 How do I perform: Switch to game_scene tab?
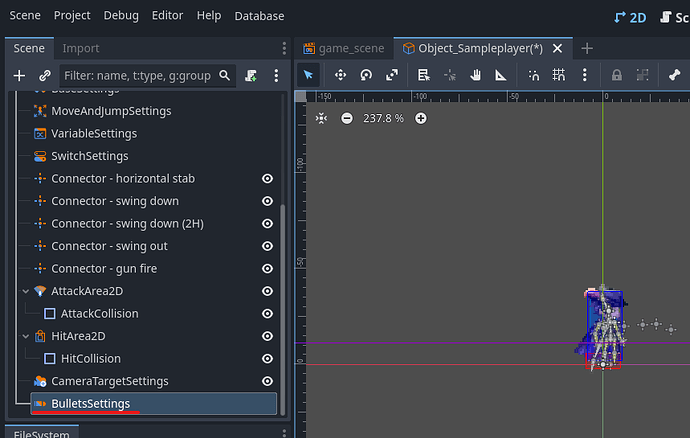[x=344, y=48]
